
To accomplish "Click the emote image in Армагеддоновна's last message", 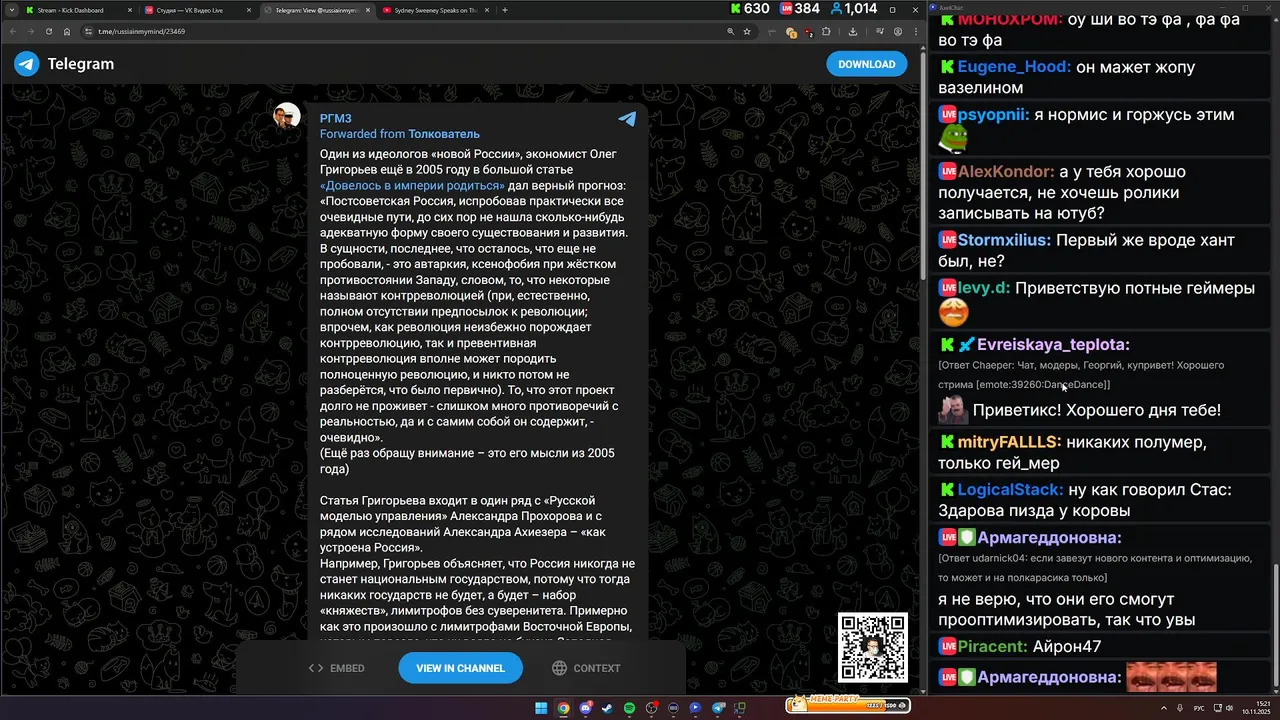I will [x=1171, y=677].
